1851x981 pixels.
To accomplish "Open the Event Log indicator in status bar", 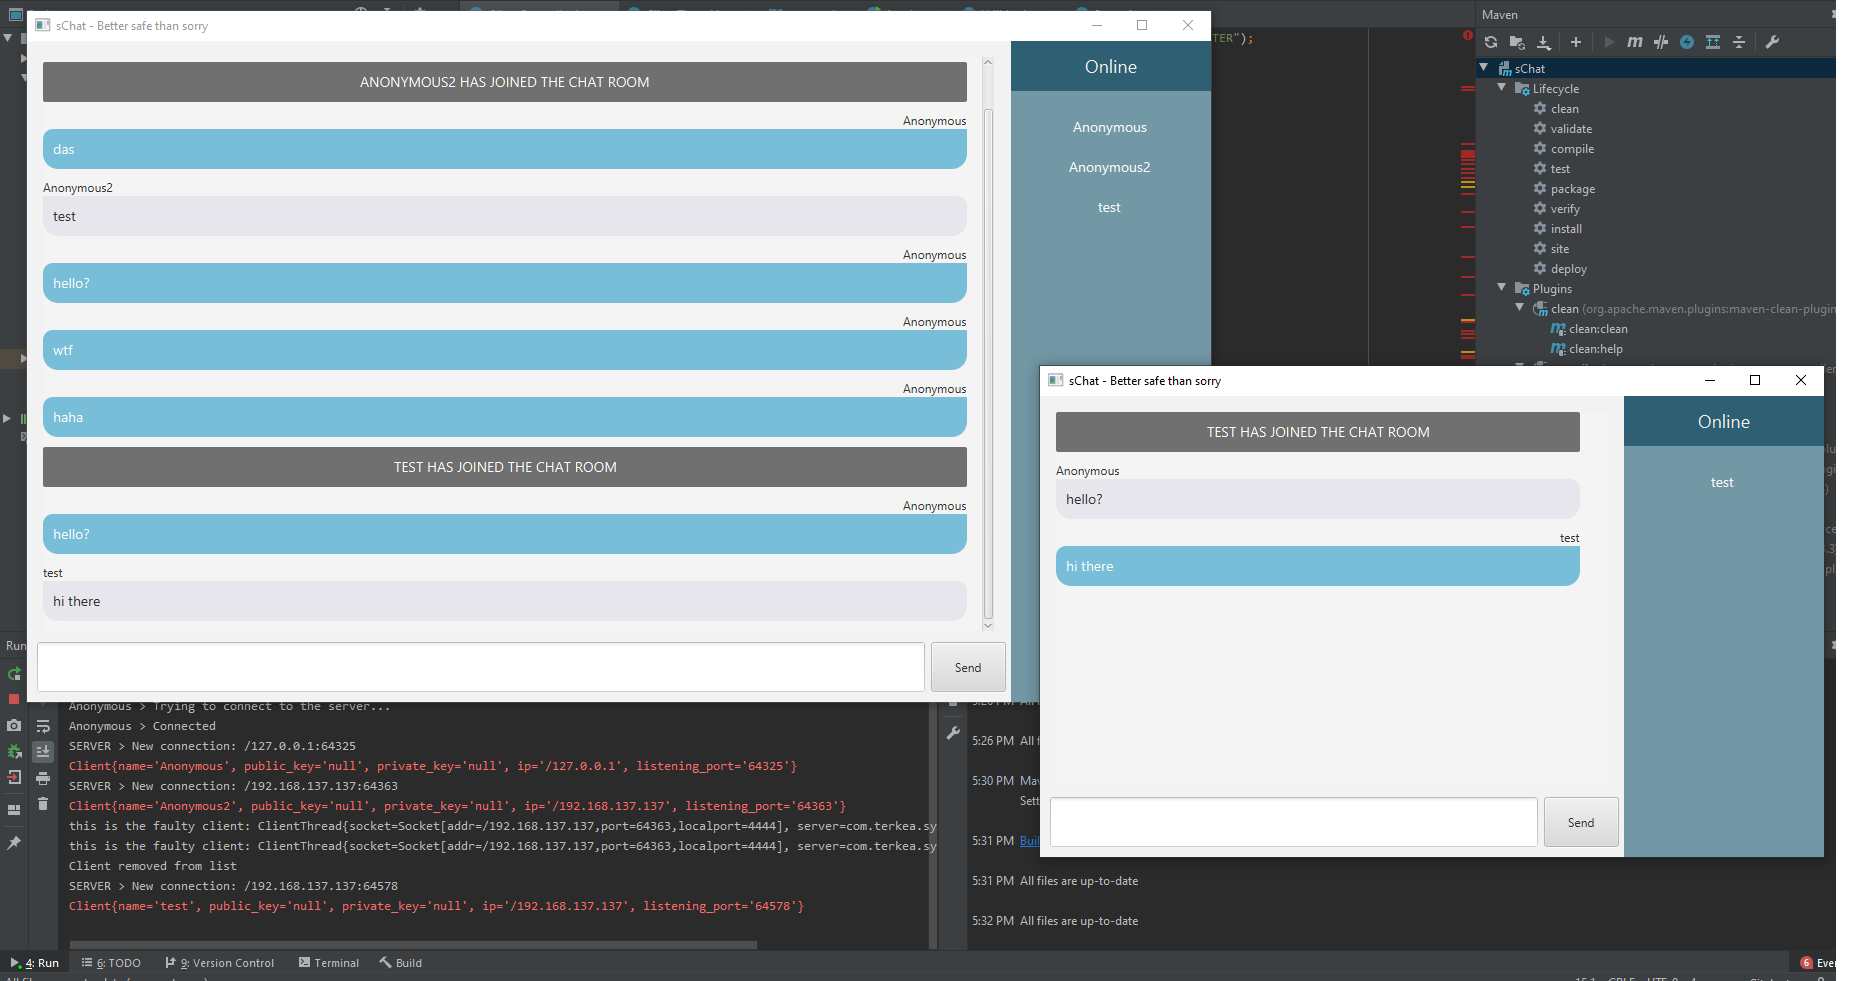I will [x=1818, y=963].
